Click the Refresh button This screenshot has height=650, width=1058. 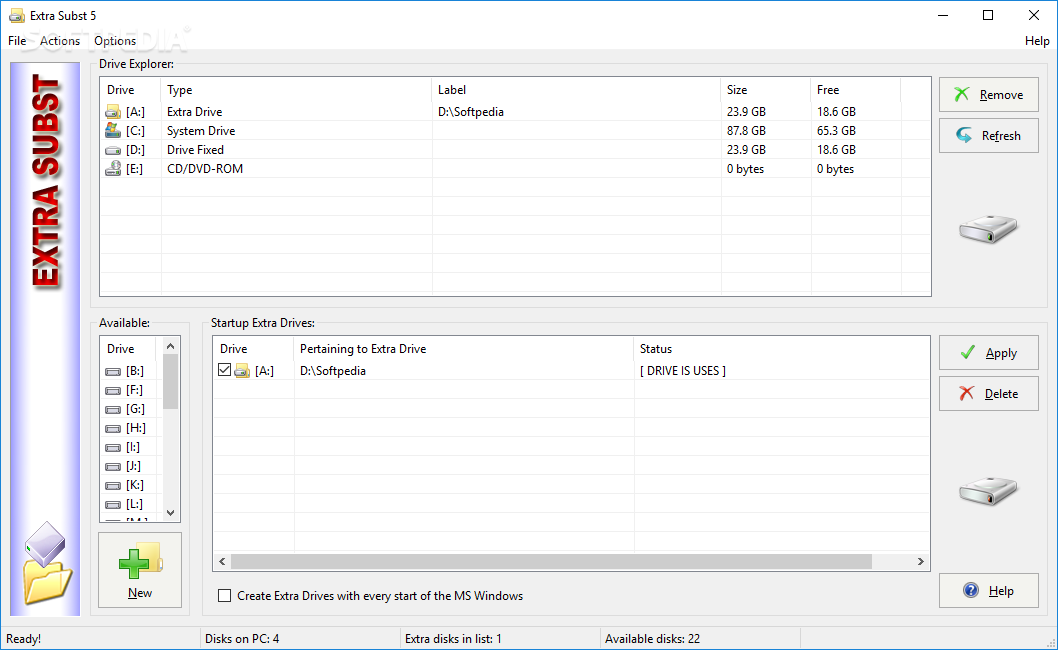989,135
